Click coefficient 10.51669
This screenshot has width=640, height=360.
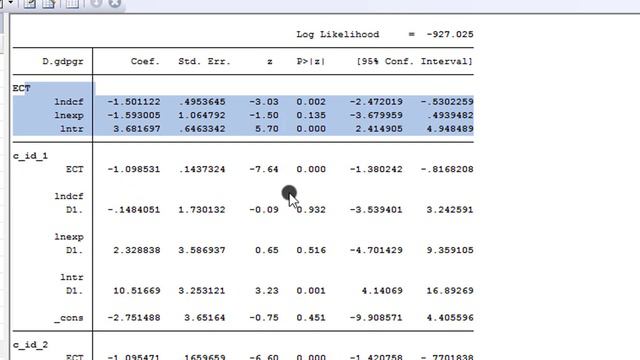136,291
